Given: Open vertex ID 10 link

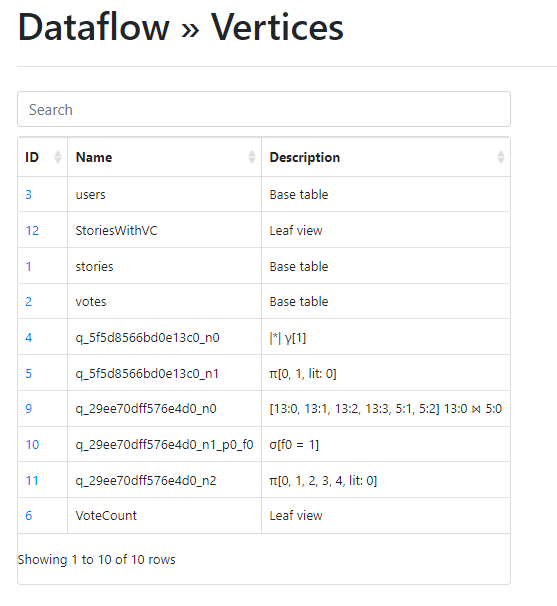Looking at the screenshot, I should 32,445.
